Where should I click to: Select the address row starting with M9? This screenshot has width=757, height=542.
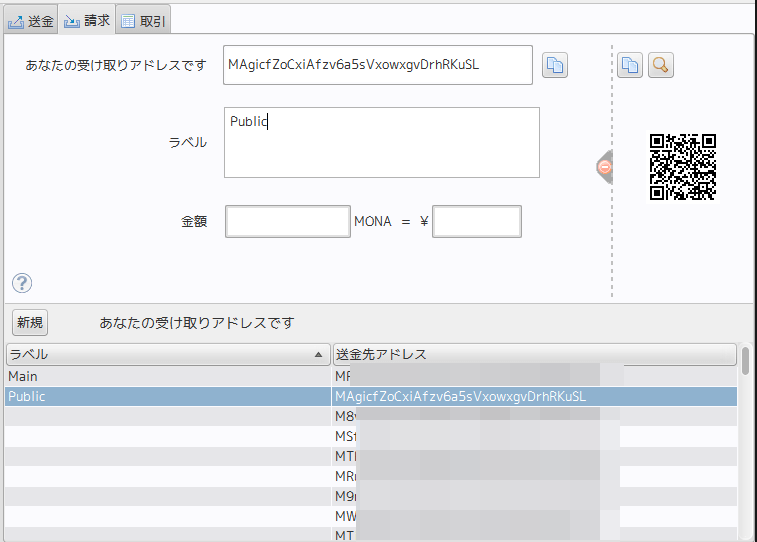371,496
